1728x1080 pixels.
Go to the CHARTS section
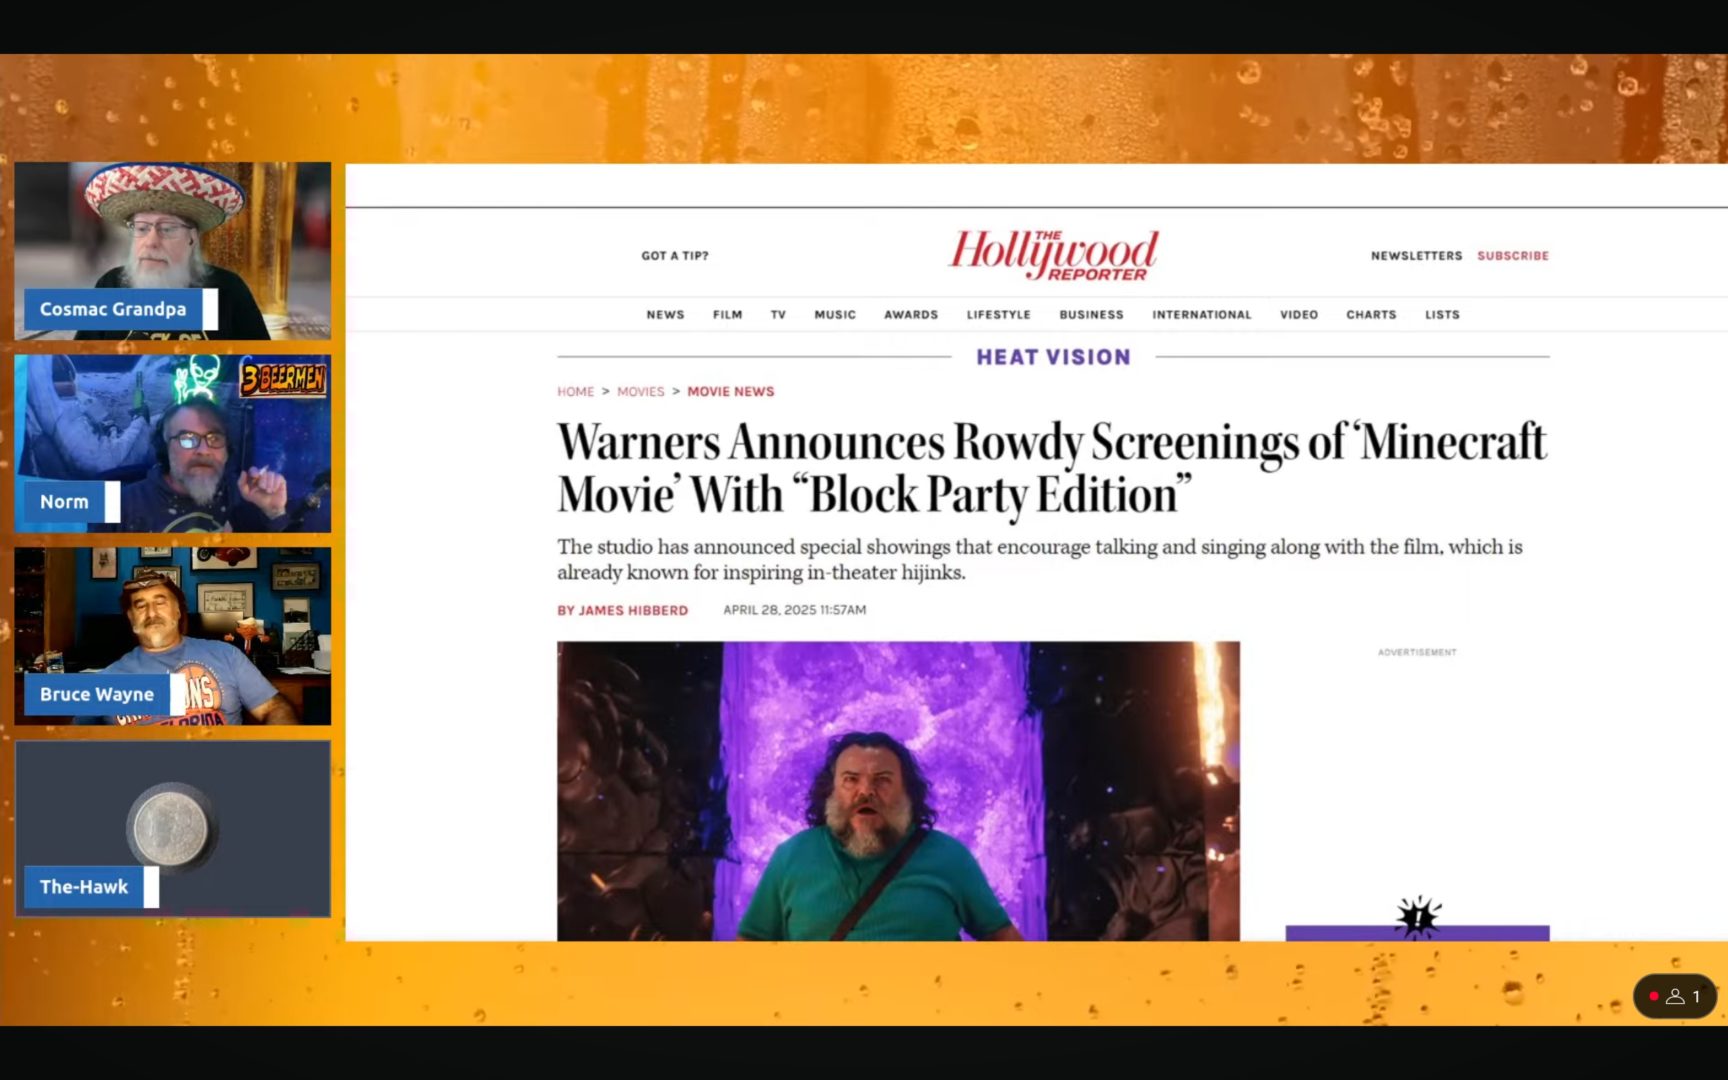(x=1371, y=315)
